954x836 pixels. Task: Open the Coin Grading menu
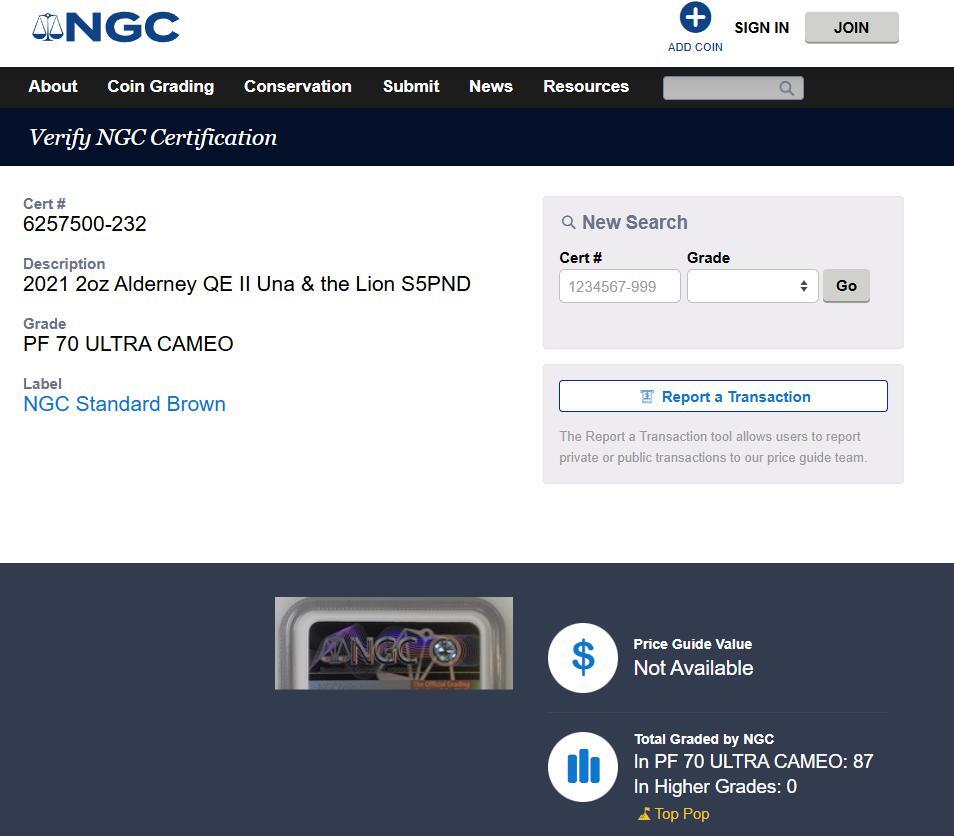161,86
